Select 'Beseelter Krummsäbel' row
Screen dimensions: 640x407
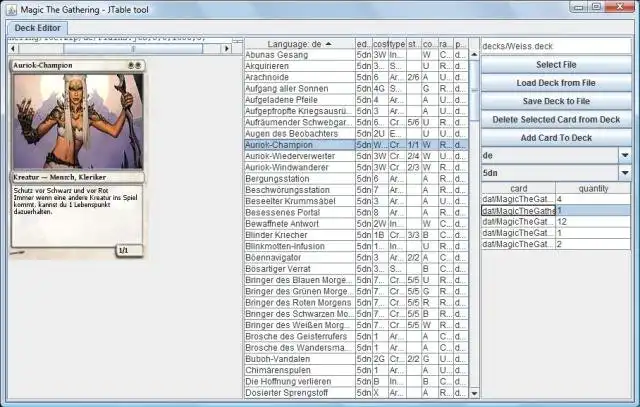point(356,201)
